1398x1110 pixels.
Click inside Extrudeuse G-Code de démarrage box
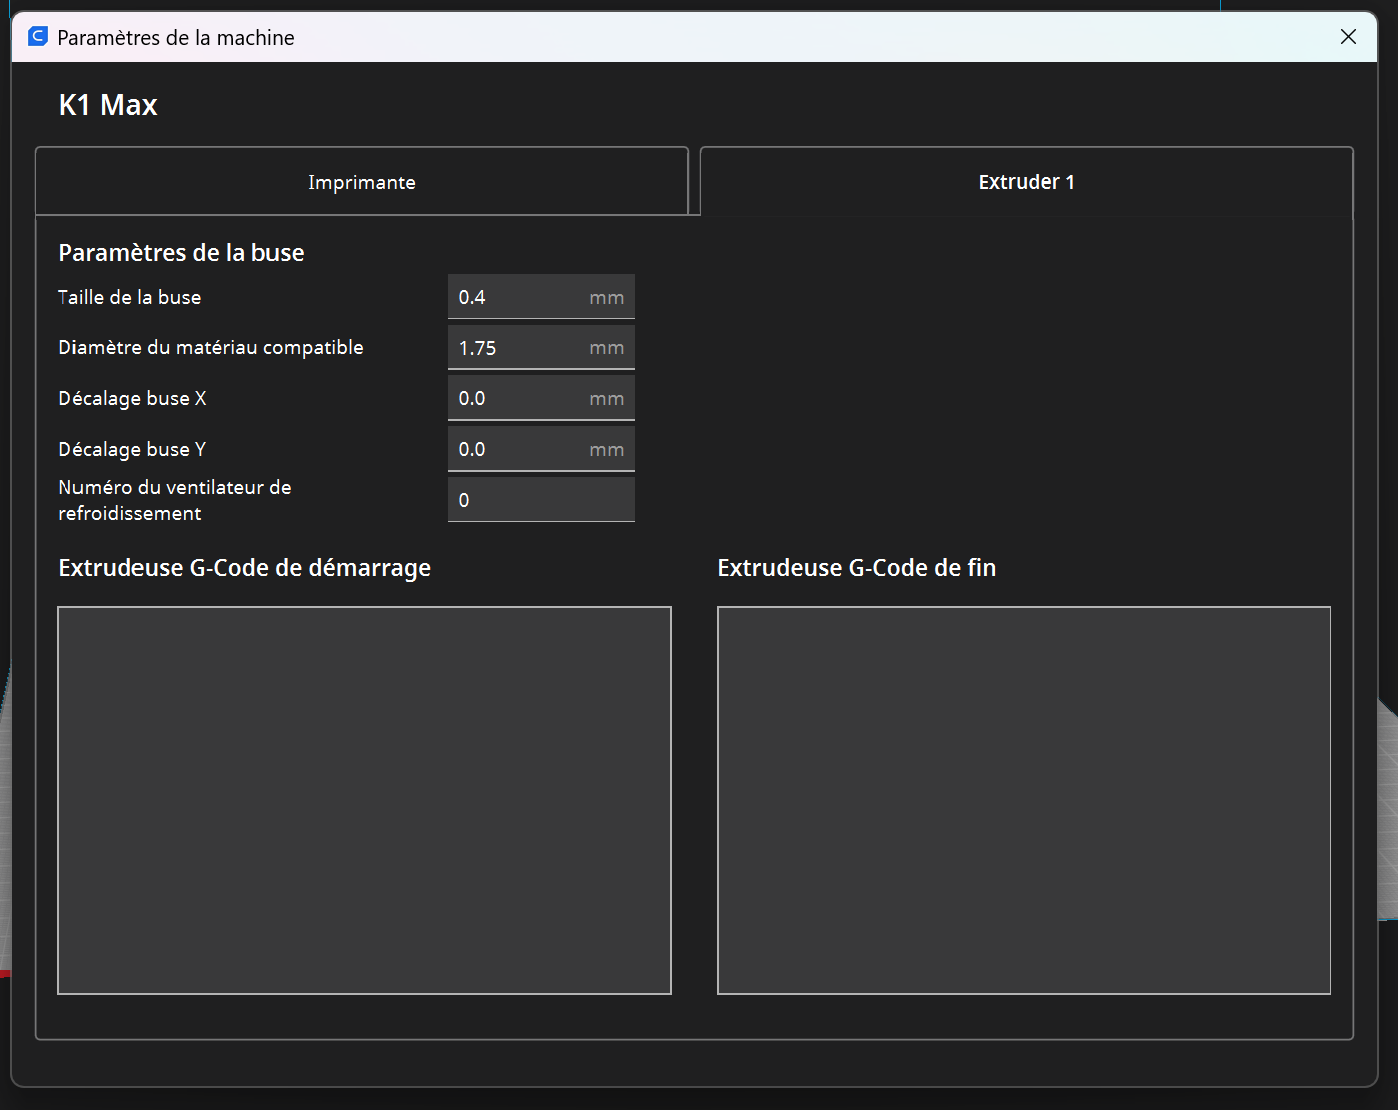(x=364, y=800)
